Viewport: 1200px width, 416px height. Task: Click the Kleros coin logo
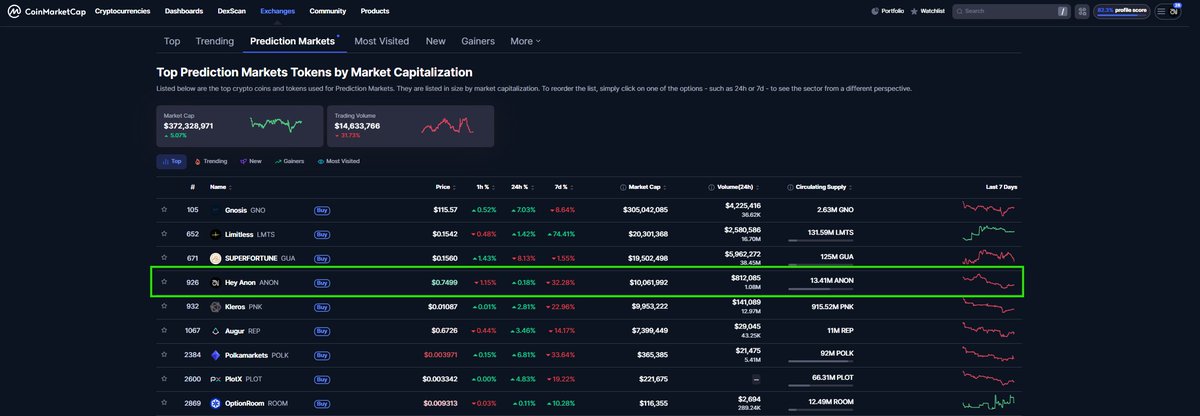point(215,306)
